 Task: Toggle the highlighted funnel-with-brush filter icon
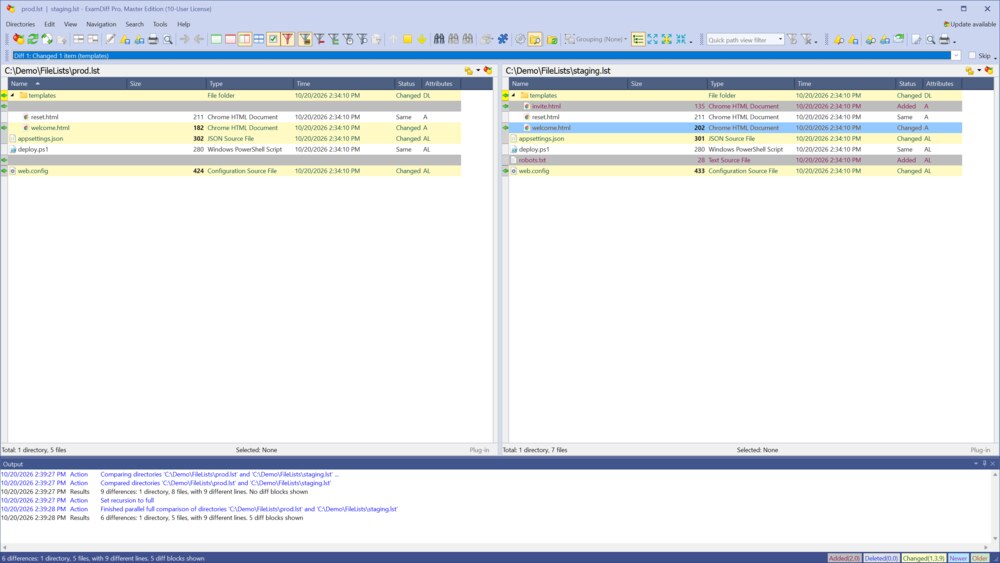click(x=305, y=40)
